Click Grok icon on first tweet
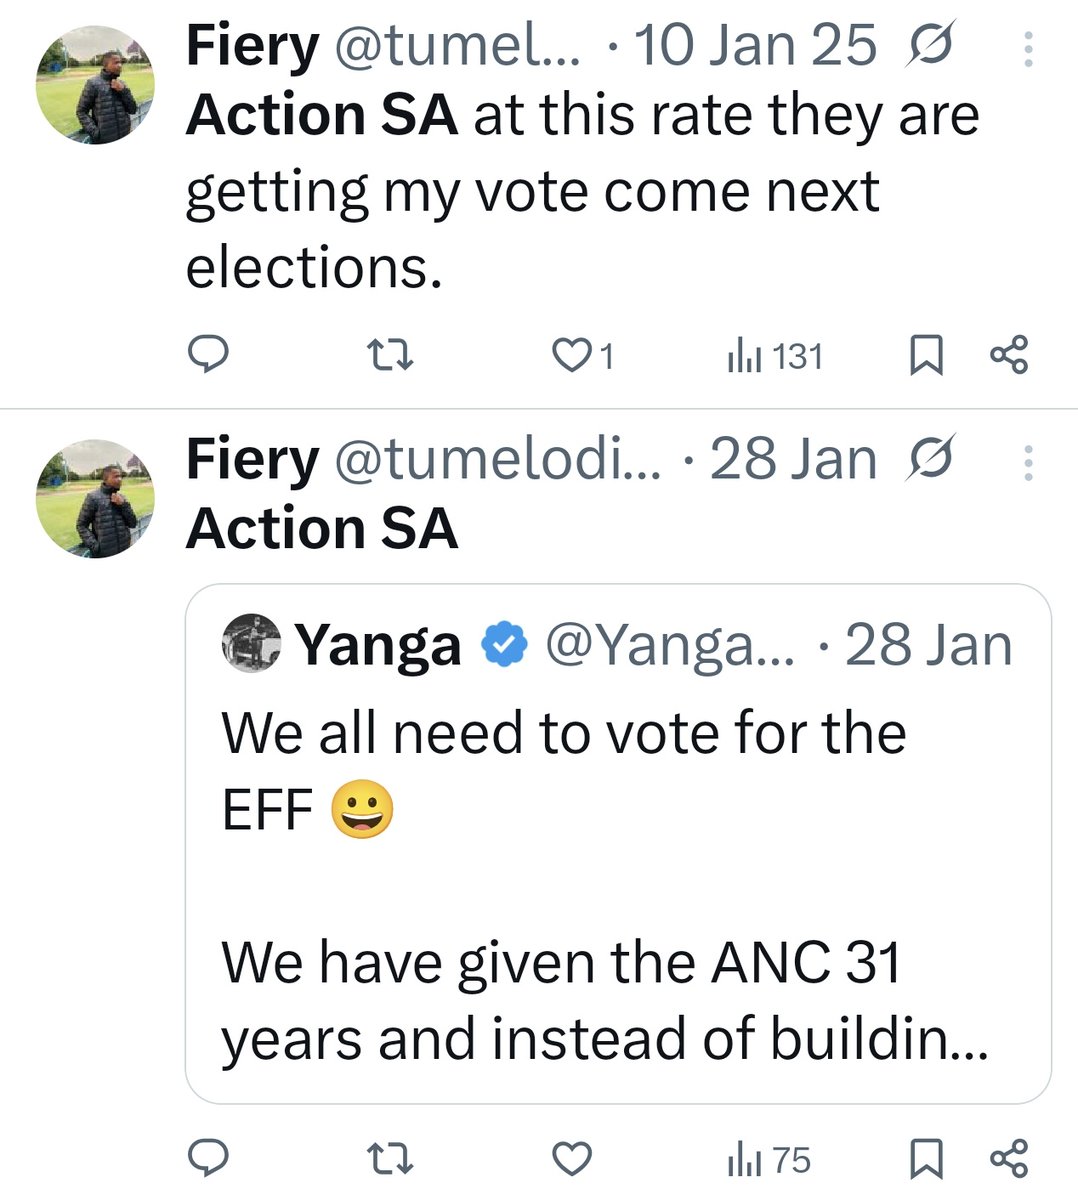The height and width of the screenshot is (1200, 1078). pos(930,46)
